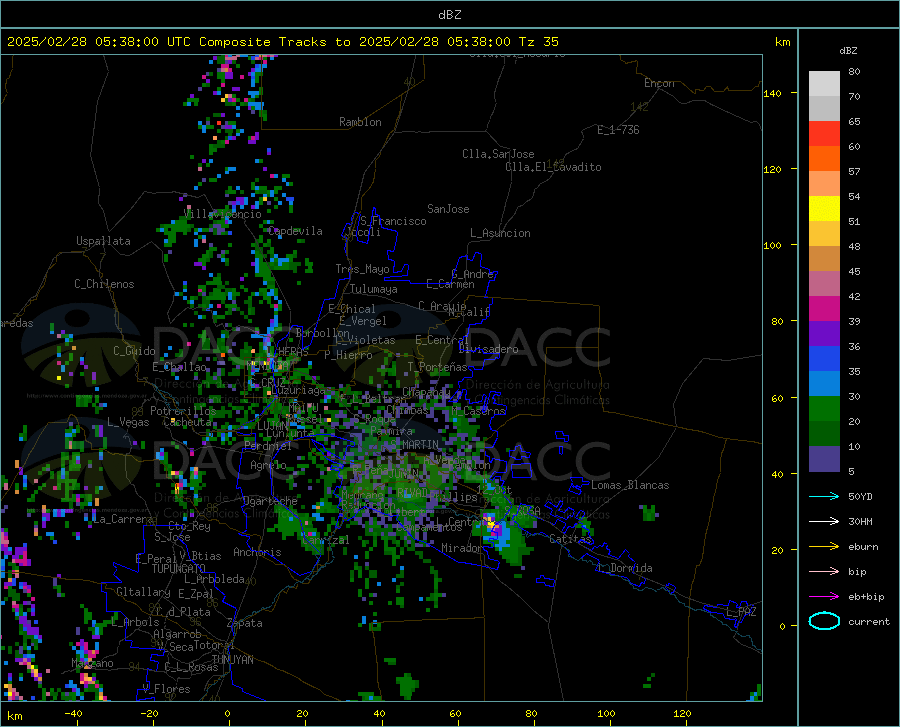Click the dBZ title at top

(449, 15)
